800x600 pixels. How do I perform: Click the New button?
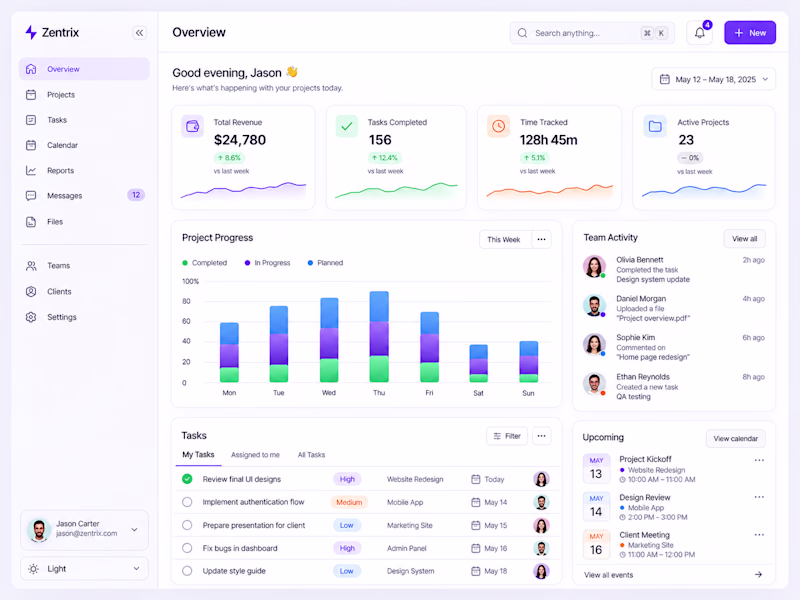pos(750,33)
